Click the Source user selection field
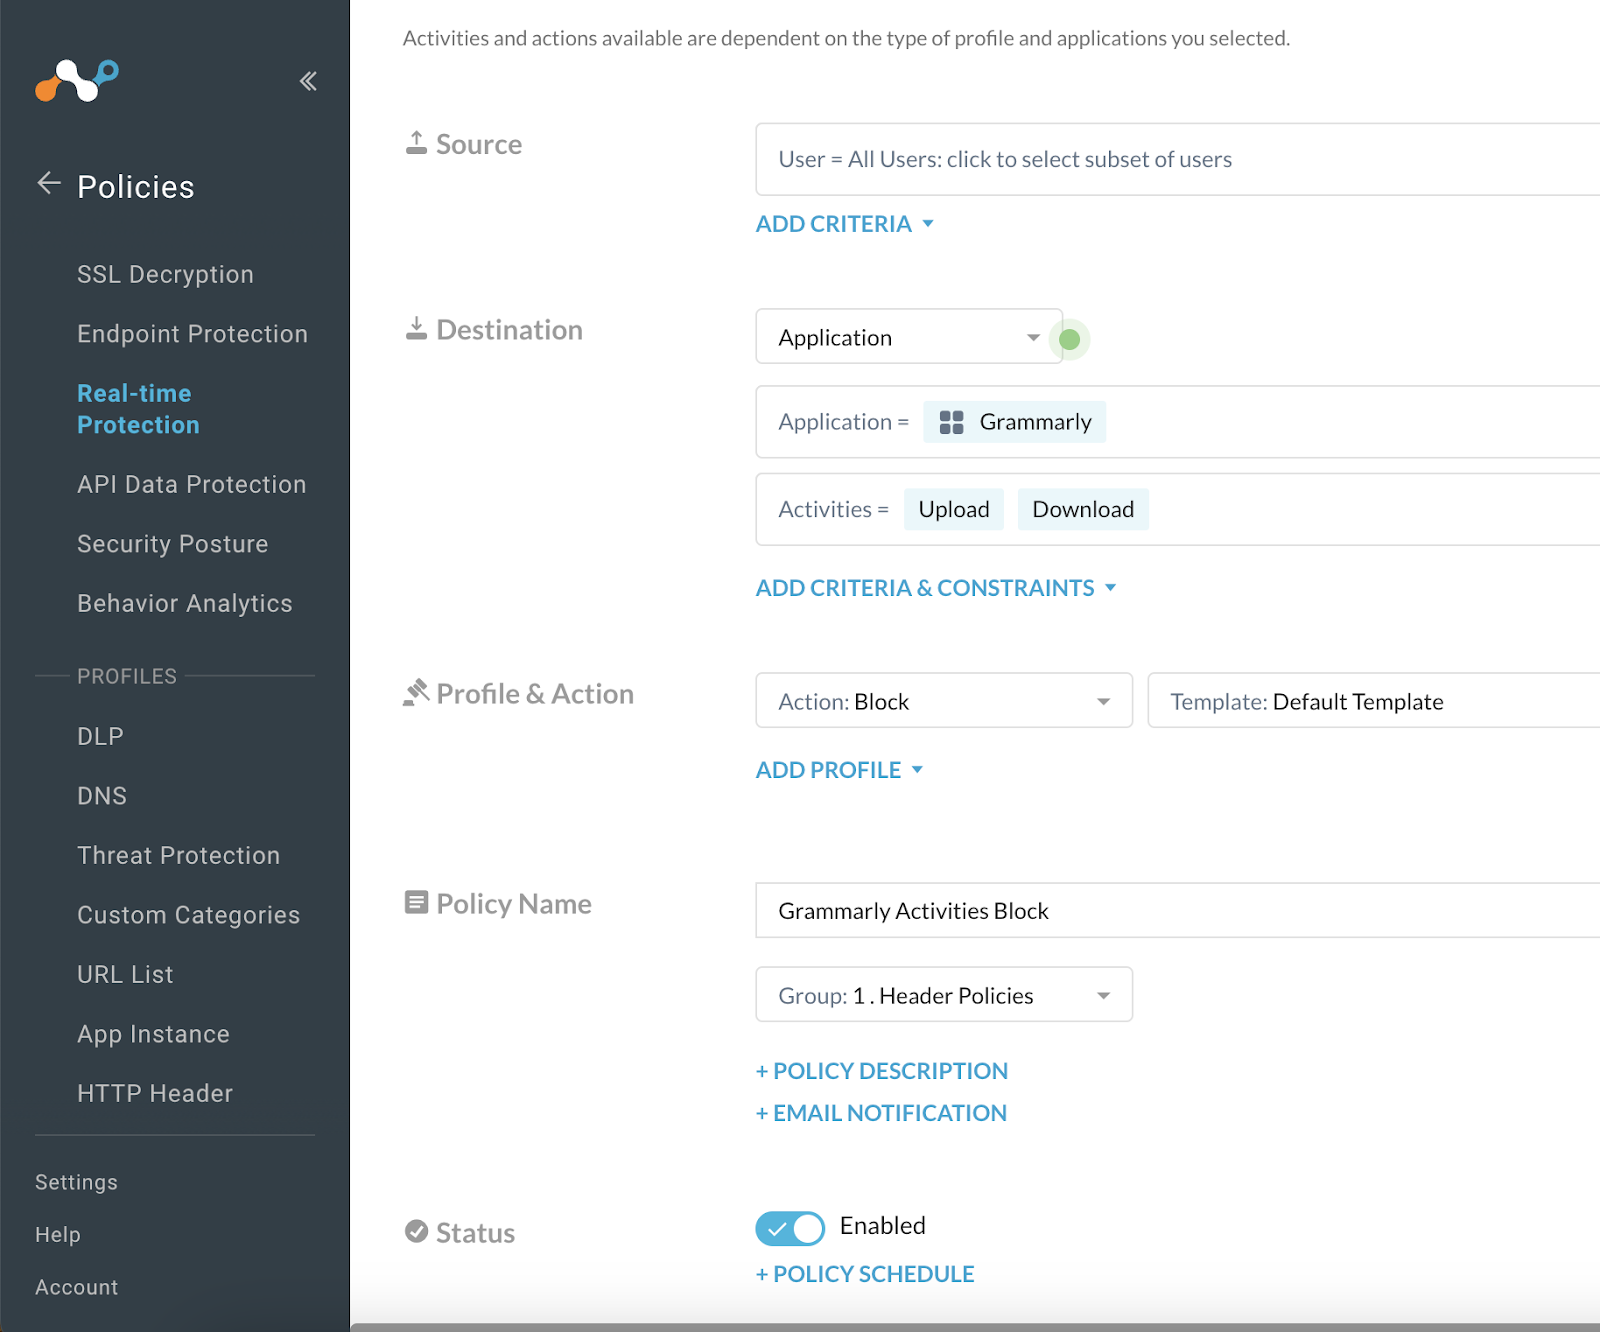Screen dimensions: 1600x1332 click(x=1178, y=159)
